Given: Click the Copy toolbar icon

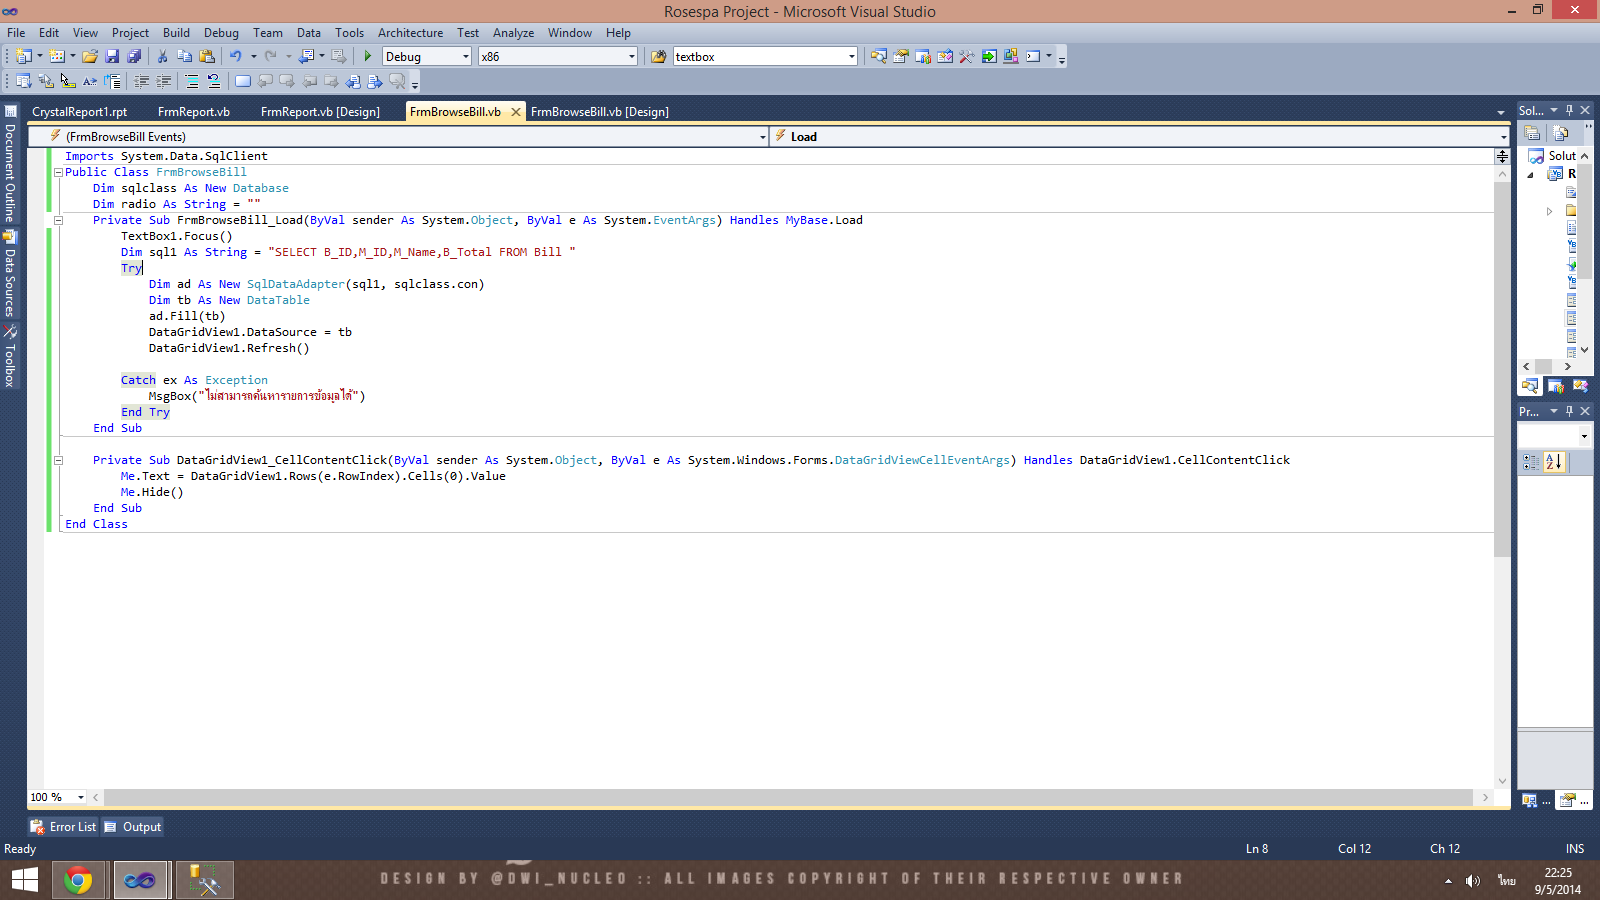Looking at the screenshot, I should [x=185, y=56].
